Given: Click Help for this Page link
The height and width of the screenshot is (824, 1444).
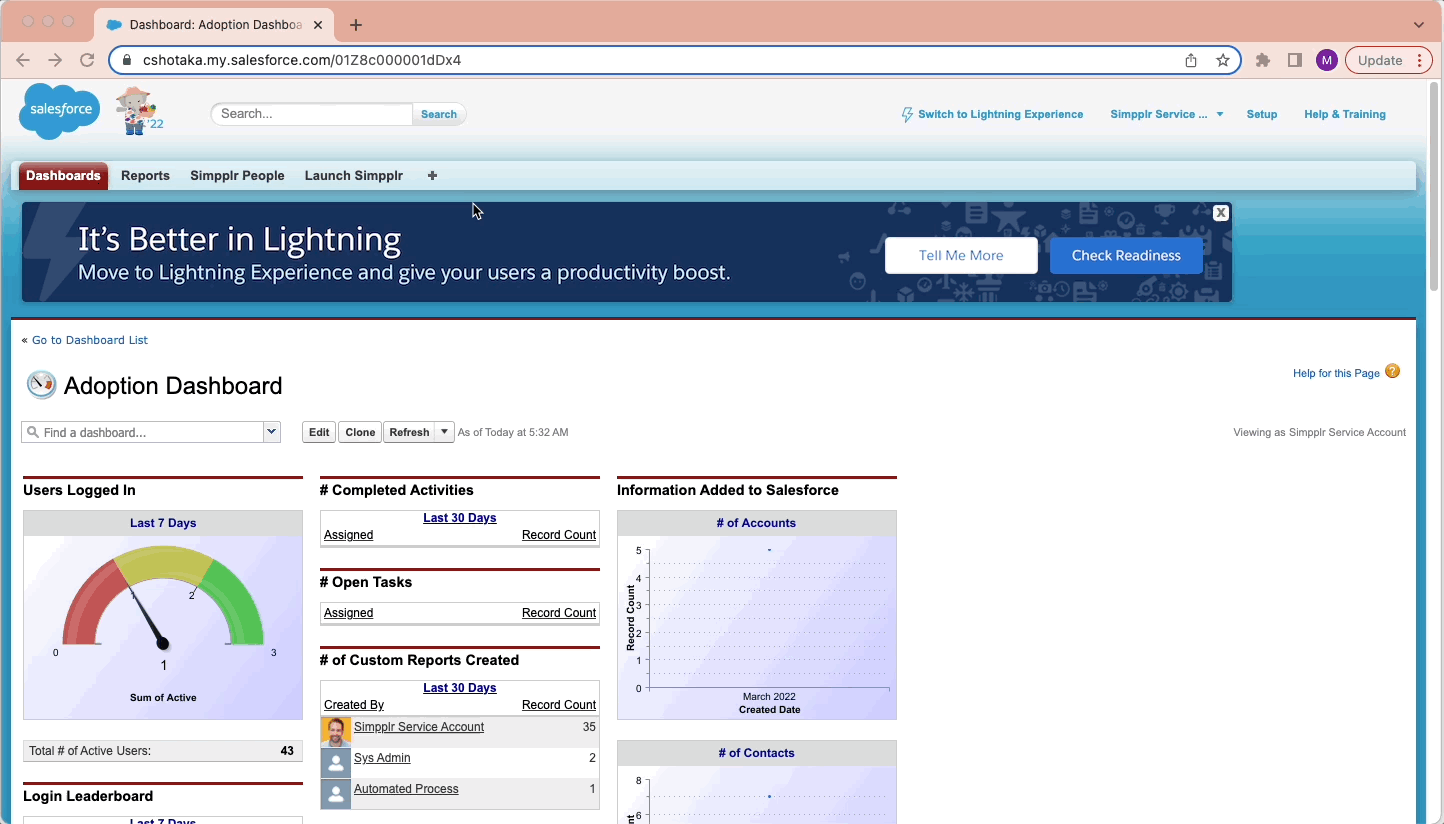Looking at the screenshot, I should [x=1336, y=373].
